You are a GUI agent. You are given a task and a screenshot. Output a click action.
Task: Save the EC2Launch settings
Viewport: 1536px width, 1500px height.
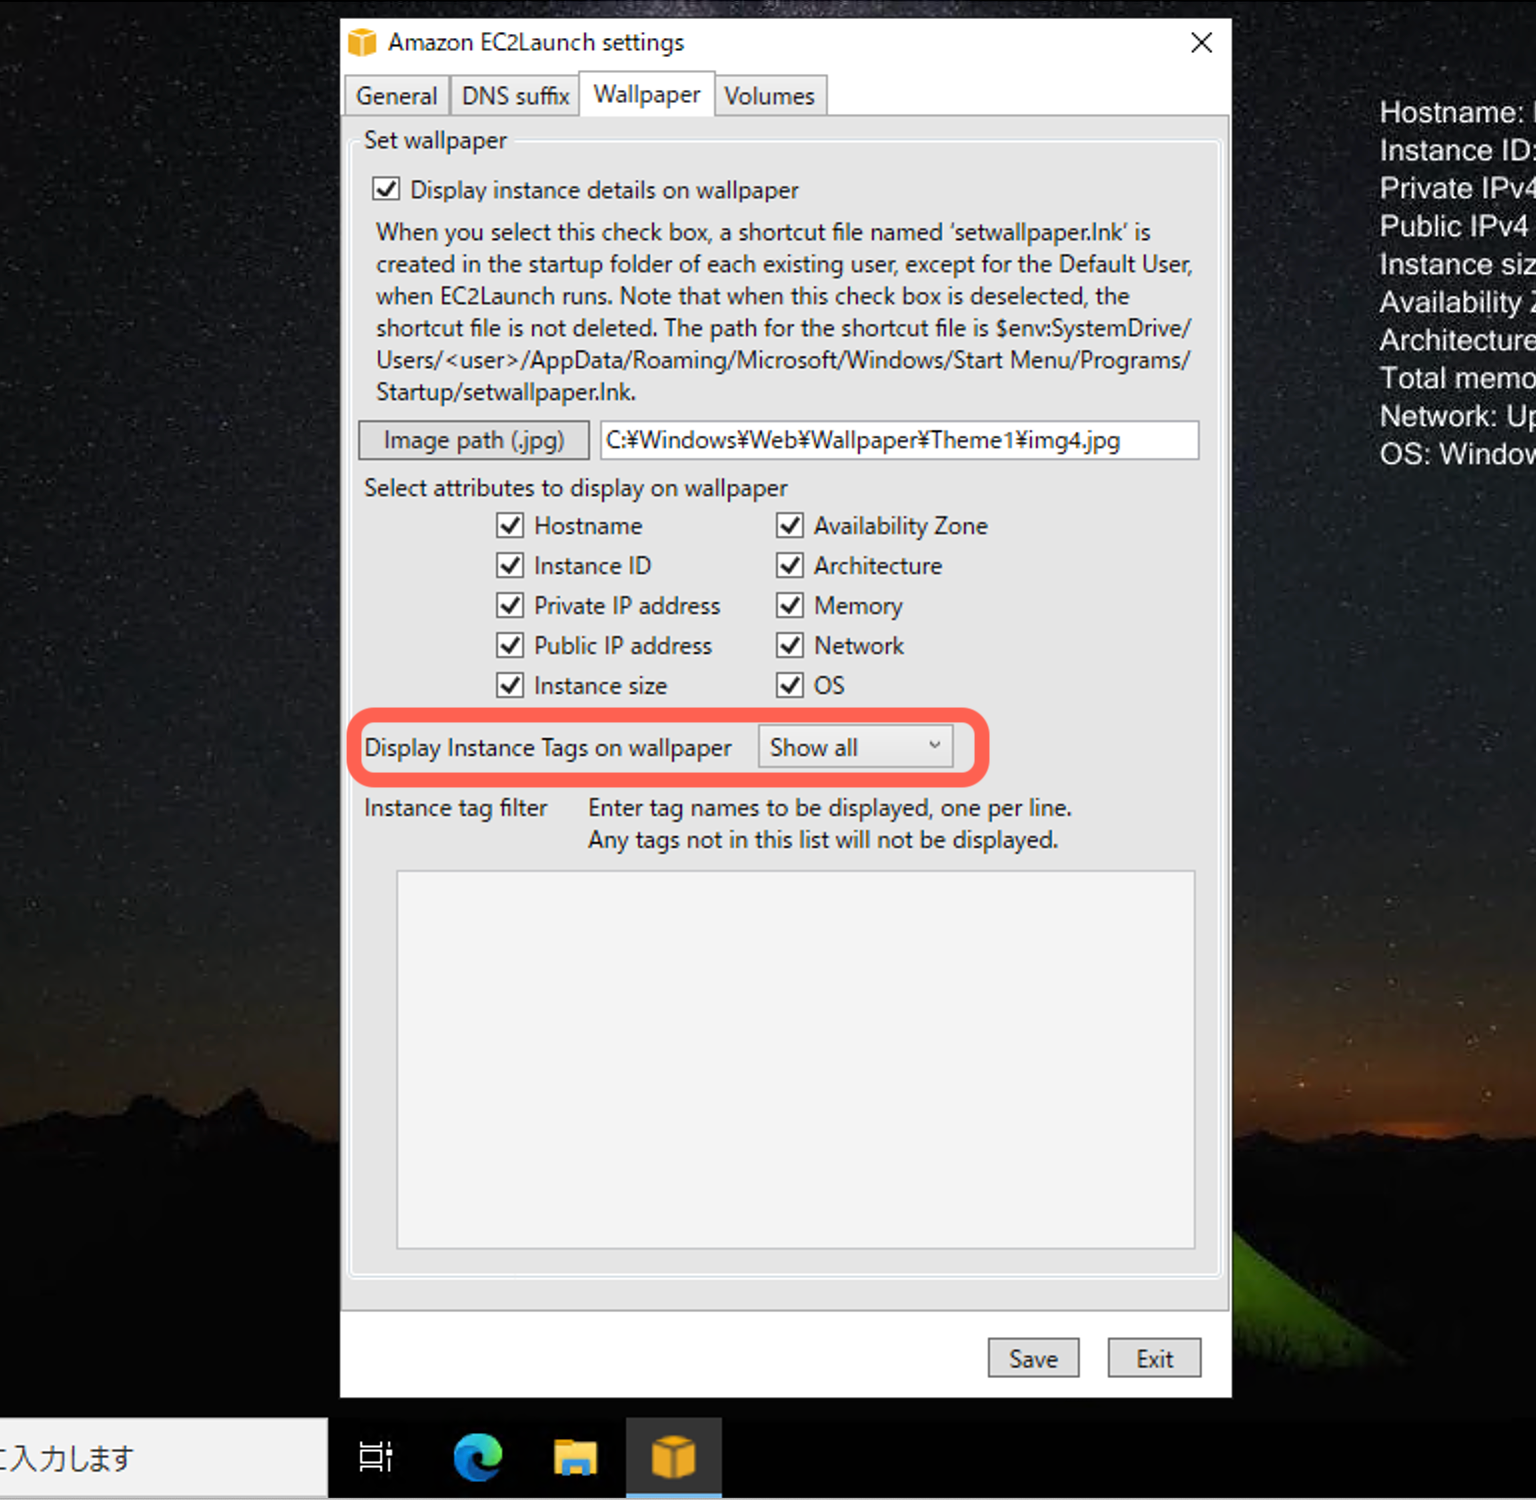pyautogui.click(x=1033, y=1358)
